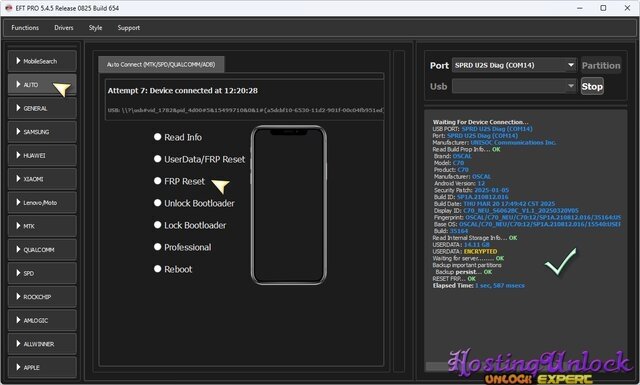
Task: Expand the GENERAL sidebar section
Action: click(x=42, y=108)
